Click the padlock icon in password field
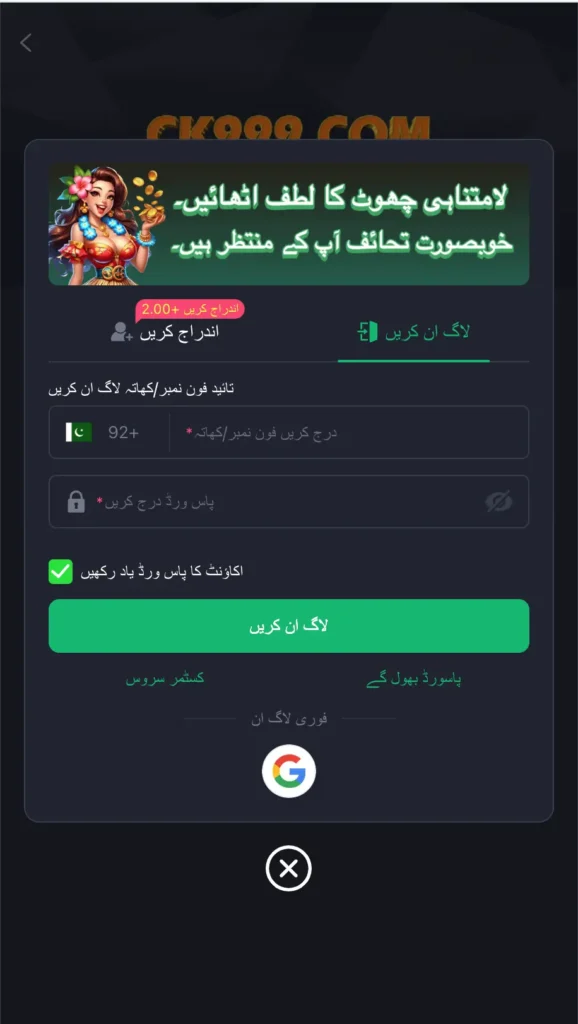The image size is (578, 1024). (x=76, y=502)
